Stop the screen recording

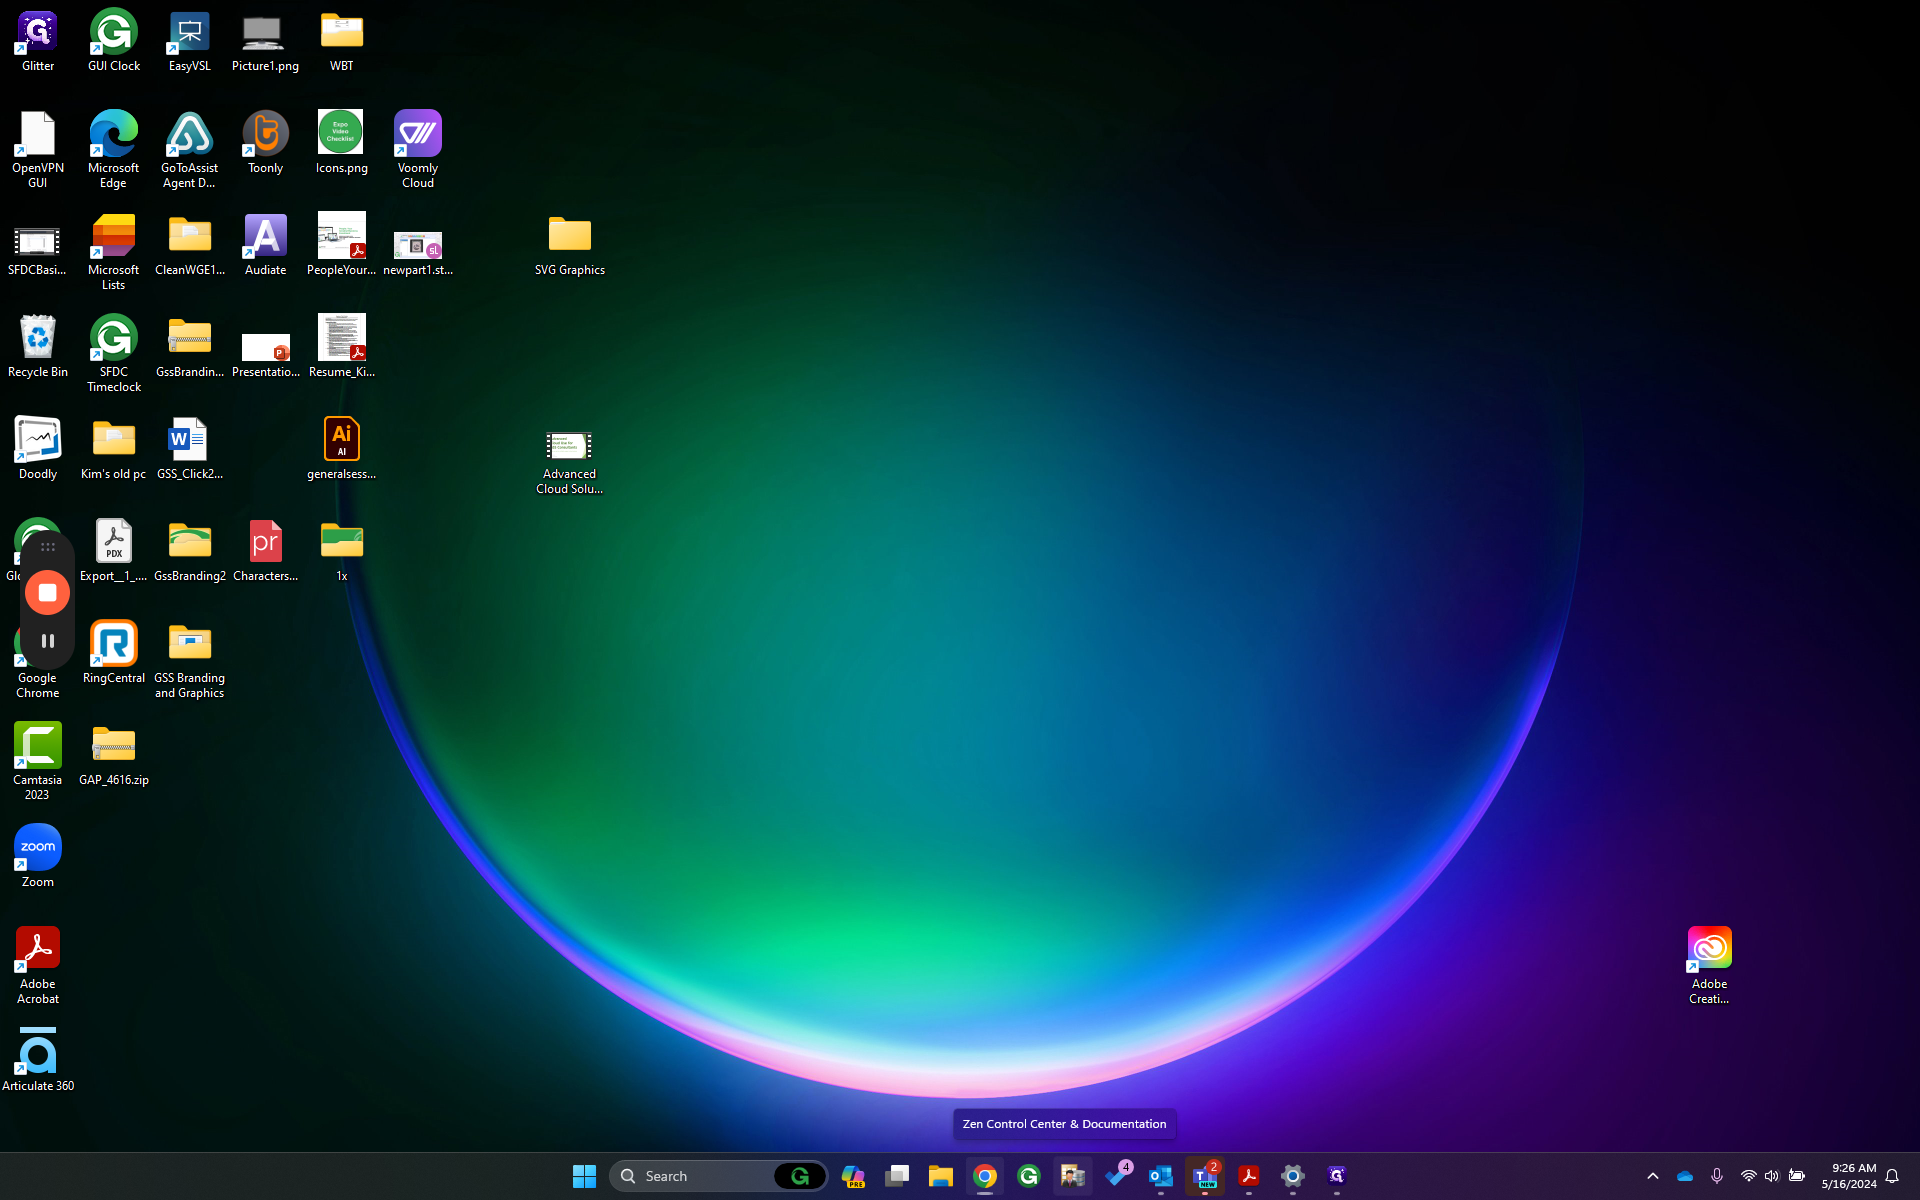pyautogui.click(x=47, y=593)
